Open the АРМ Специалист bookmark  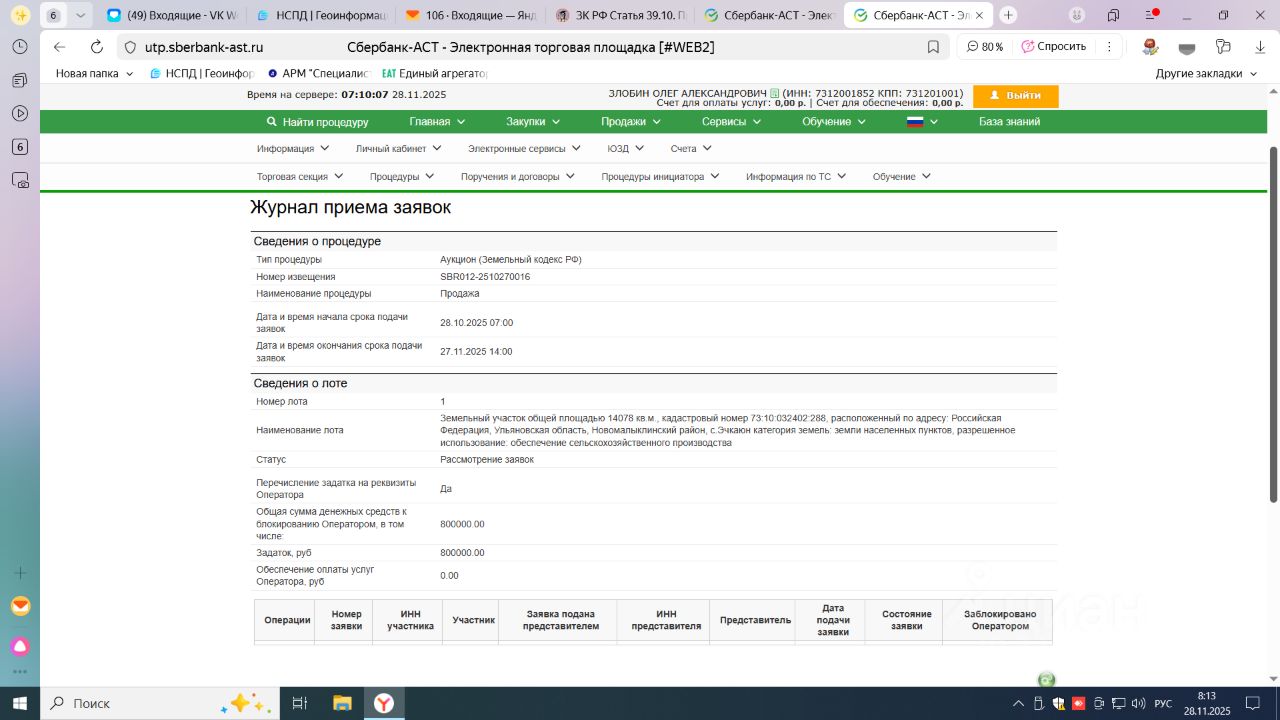pyautogui.click(x=319, y=74)
